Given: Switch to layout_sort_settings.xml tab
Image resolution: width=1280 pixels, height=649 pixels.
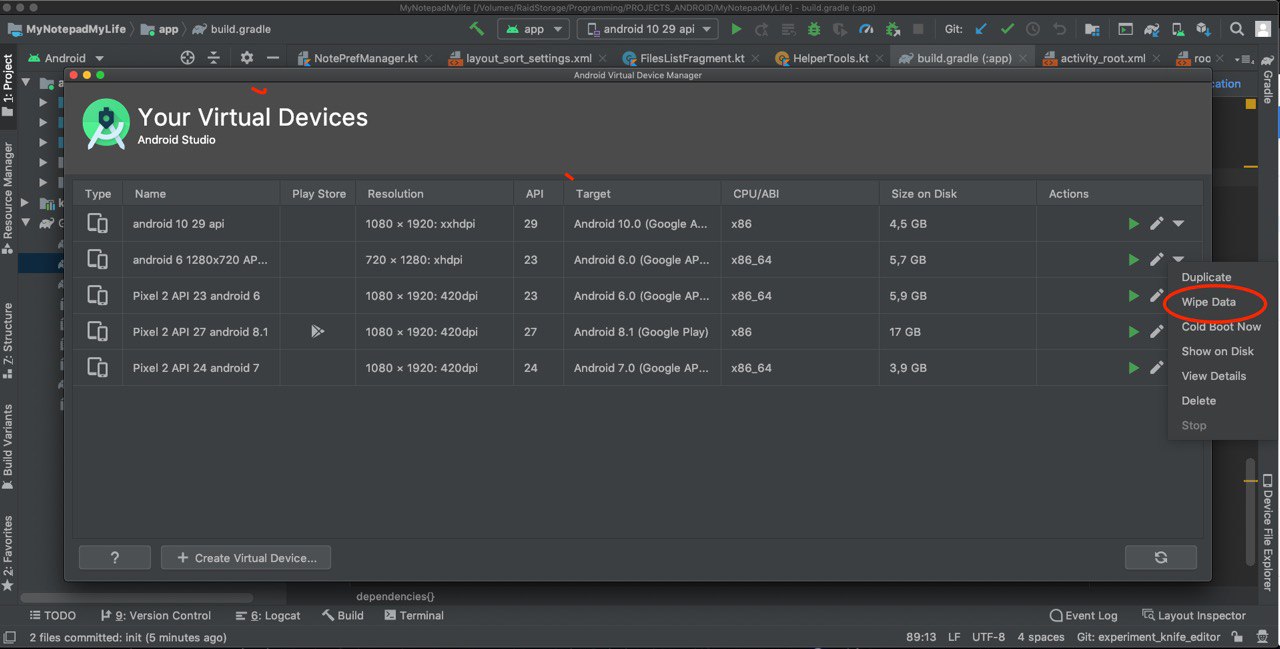Looking at the screenshot, I should click(x=528, y=58).
